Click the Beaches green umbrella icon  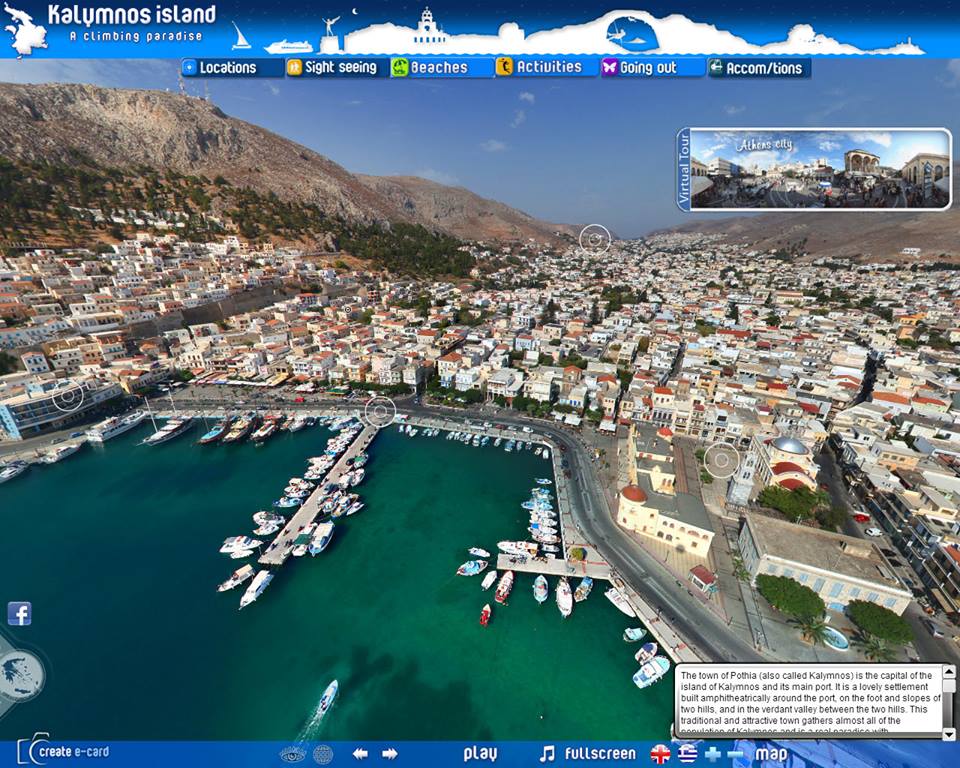399,67
